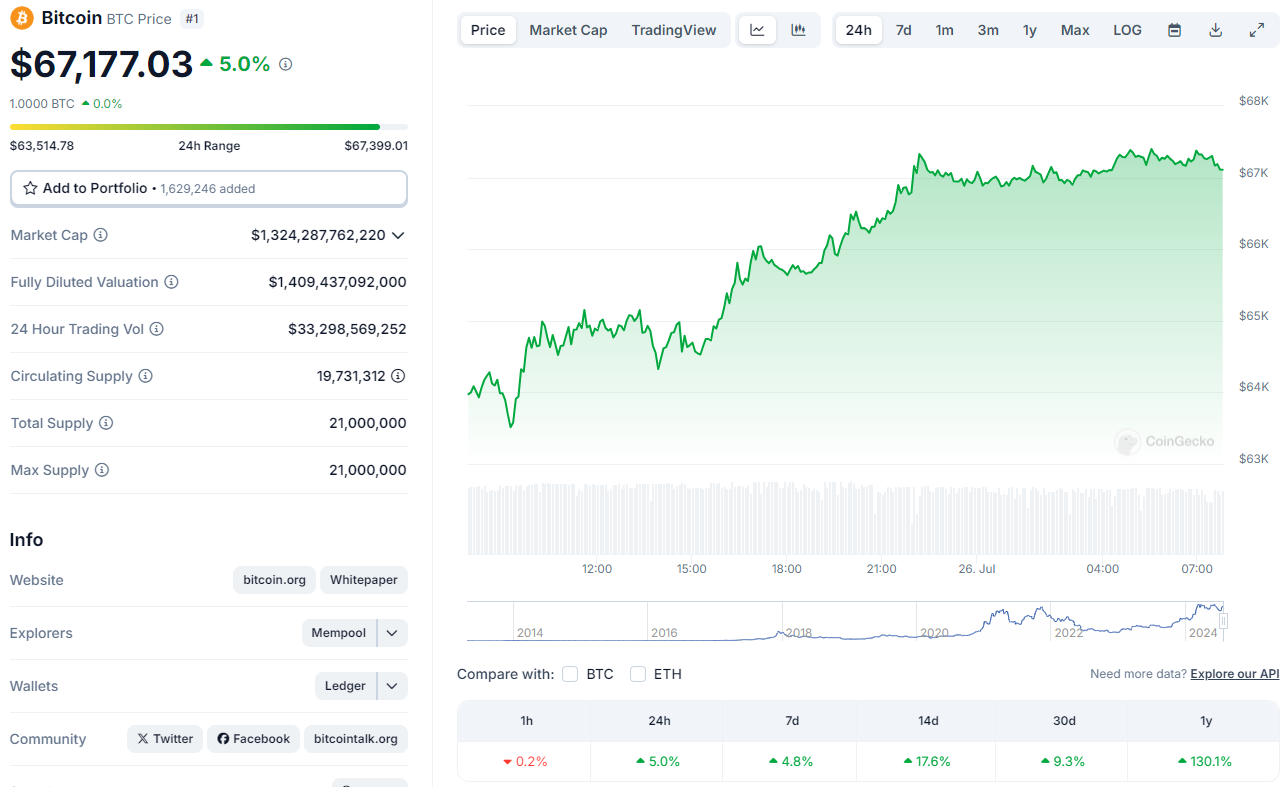Open Mempool explorer link
Image resolution: width=1286 pixels, height=787 pixels.
(x=339, y=633)
